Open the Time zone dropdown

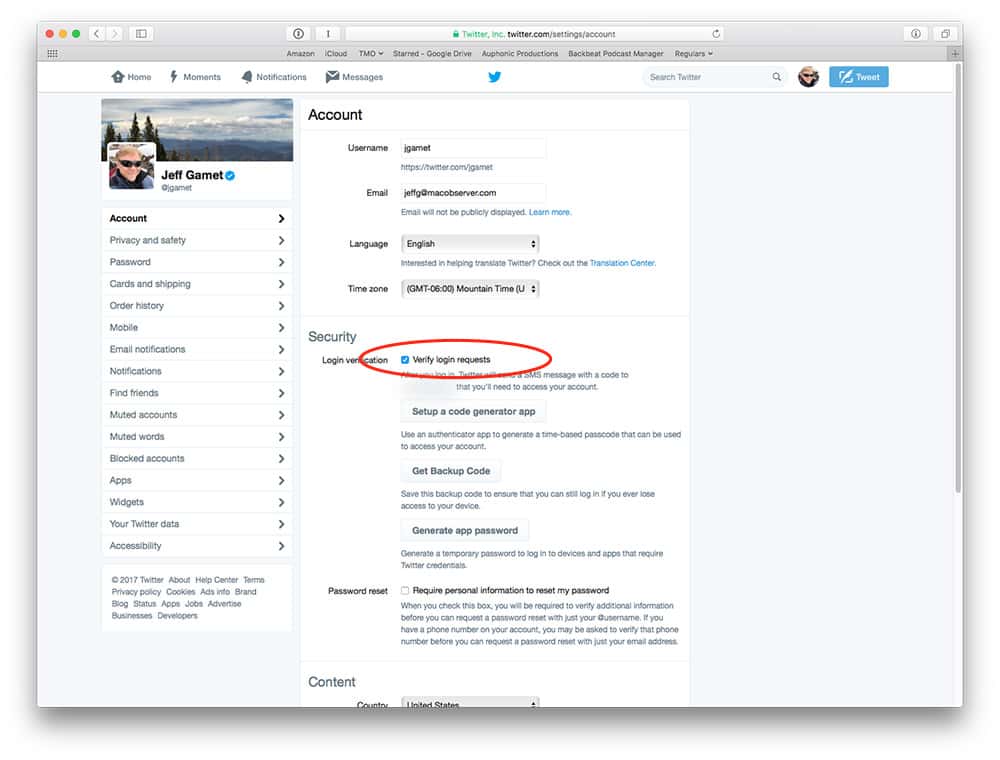pos(470,289)
